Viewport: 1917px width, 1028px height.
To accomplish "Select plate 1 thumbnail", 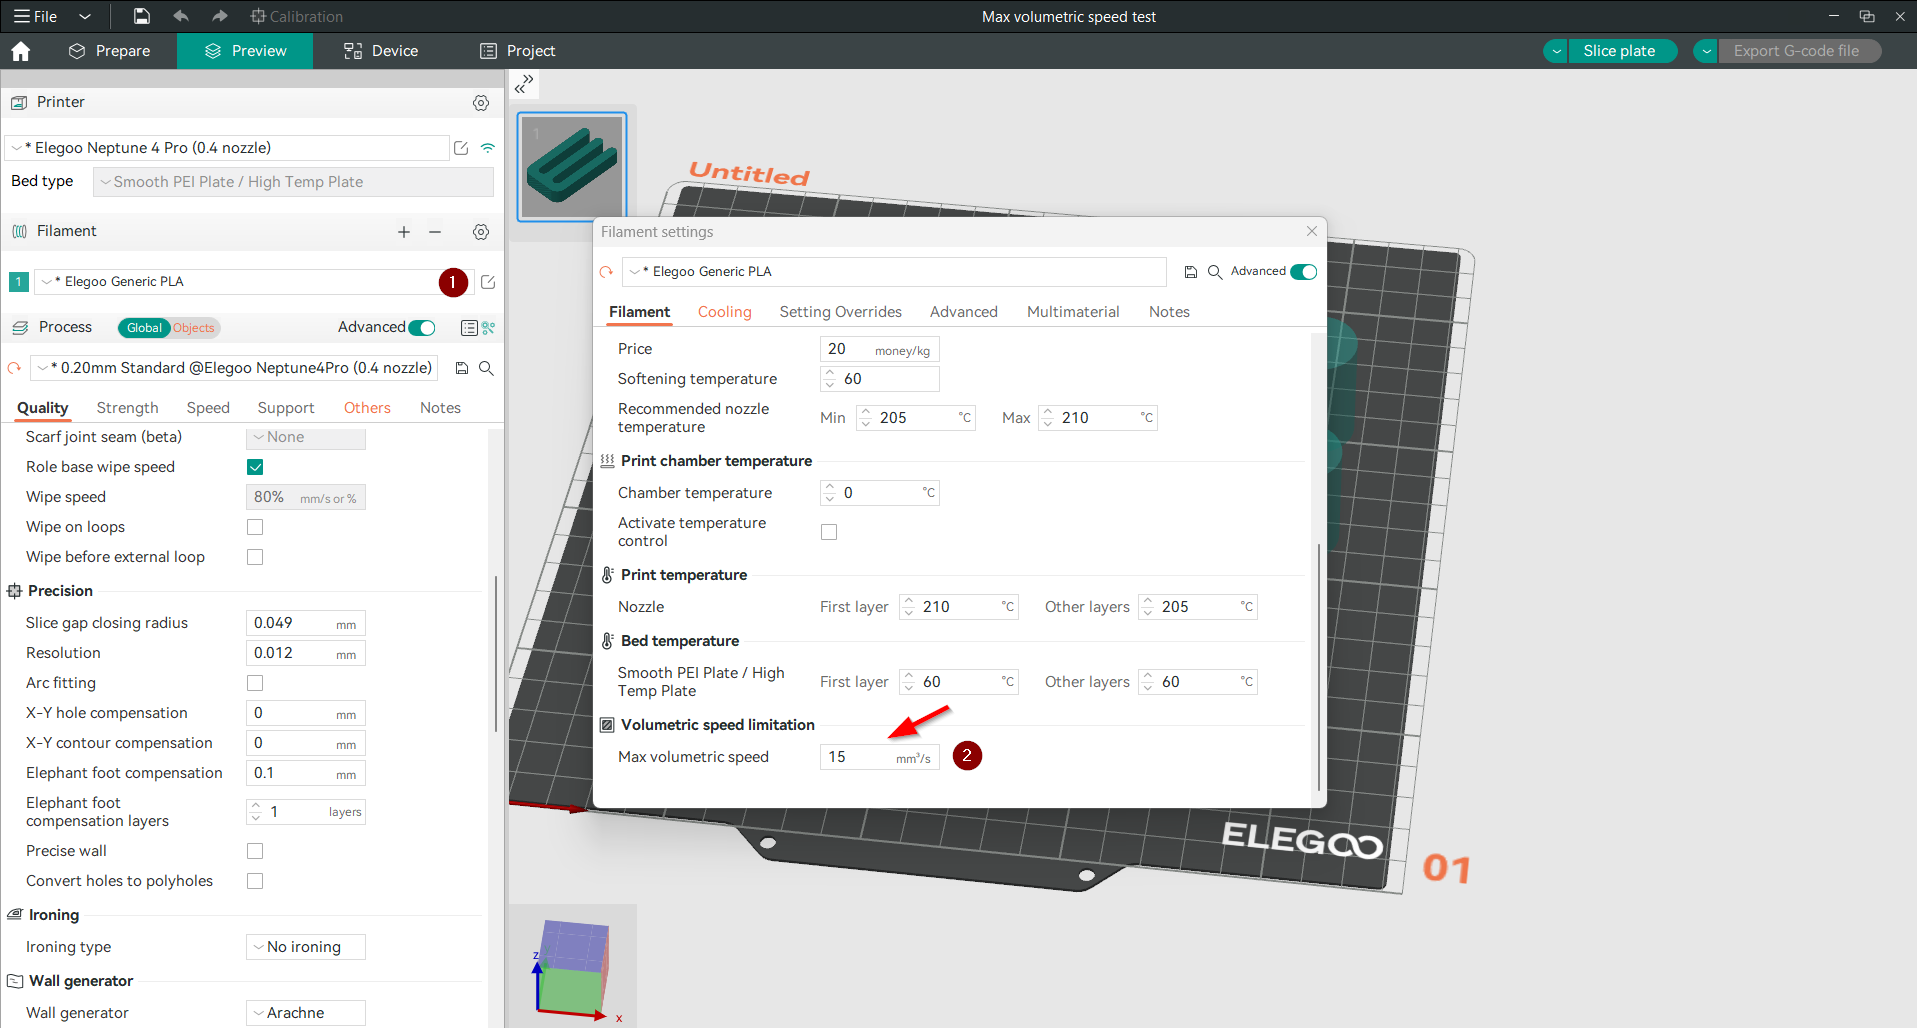I will (x=572, y=166).
